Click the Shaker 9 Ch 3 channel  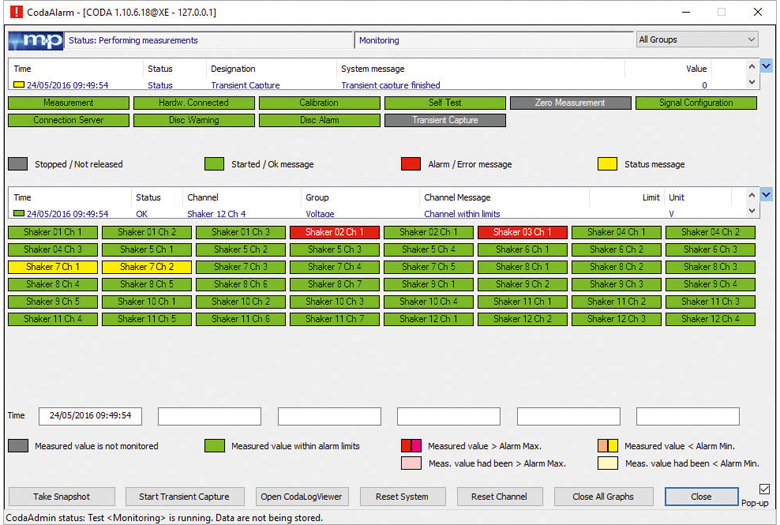[x=616, y=285]
